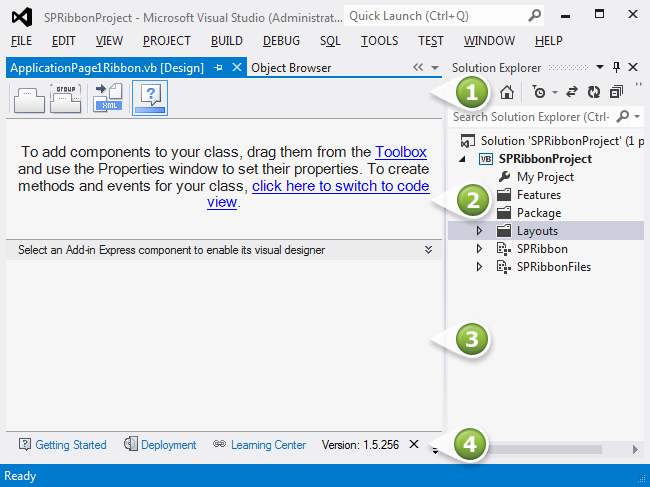Image resolution: width=650 pixels, height=487 pixels.
Task: Click the Solution Explorer toolbar overflow chevron
Action: [x=638, y=85]
